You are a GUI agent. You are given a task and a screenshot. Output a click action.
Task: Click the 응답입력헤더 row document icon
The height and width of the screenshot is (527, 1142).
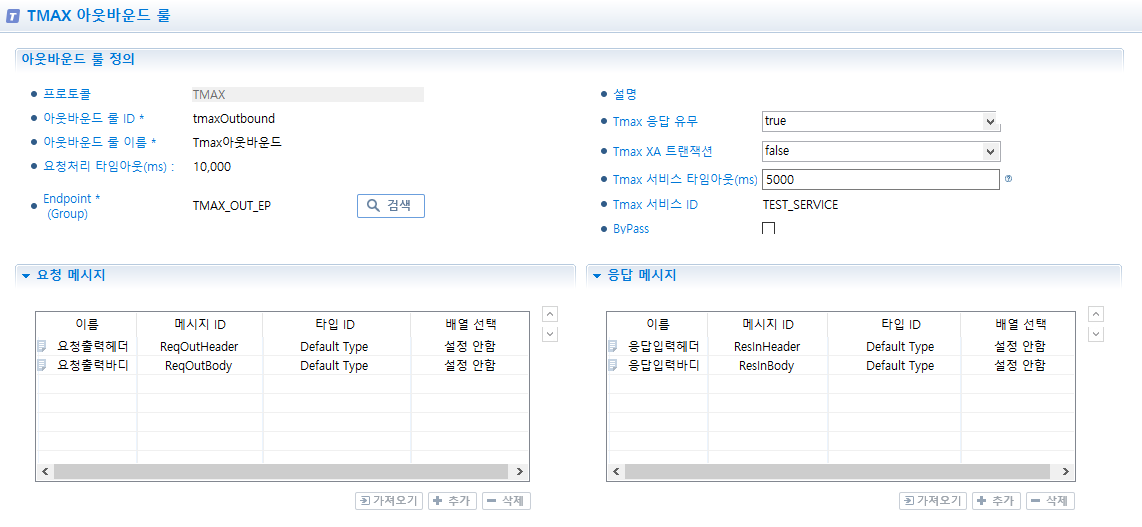[x=613, y=346]
